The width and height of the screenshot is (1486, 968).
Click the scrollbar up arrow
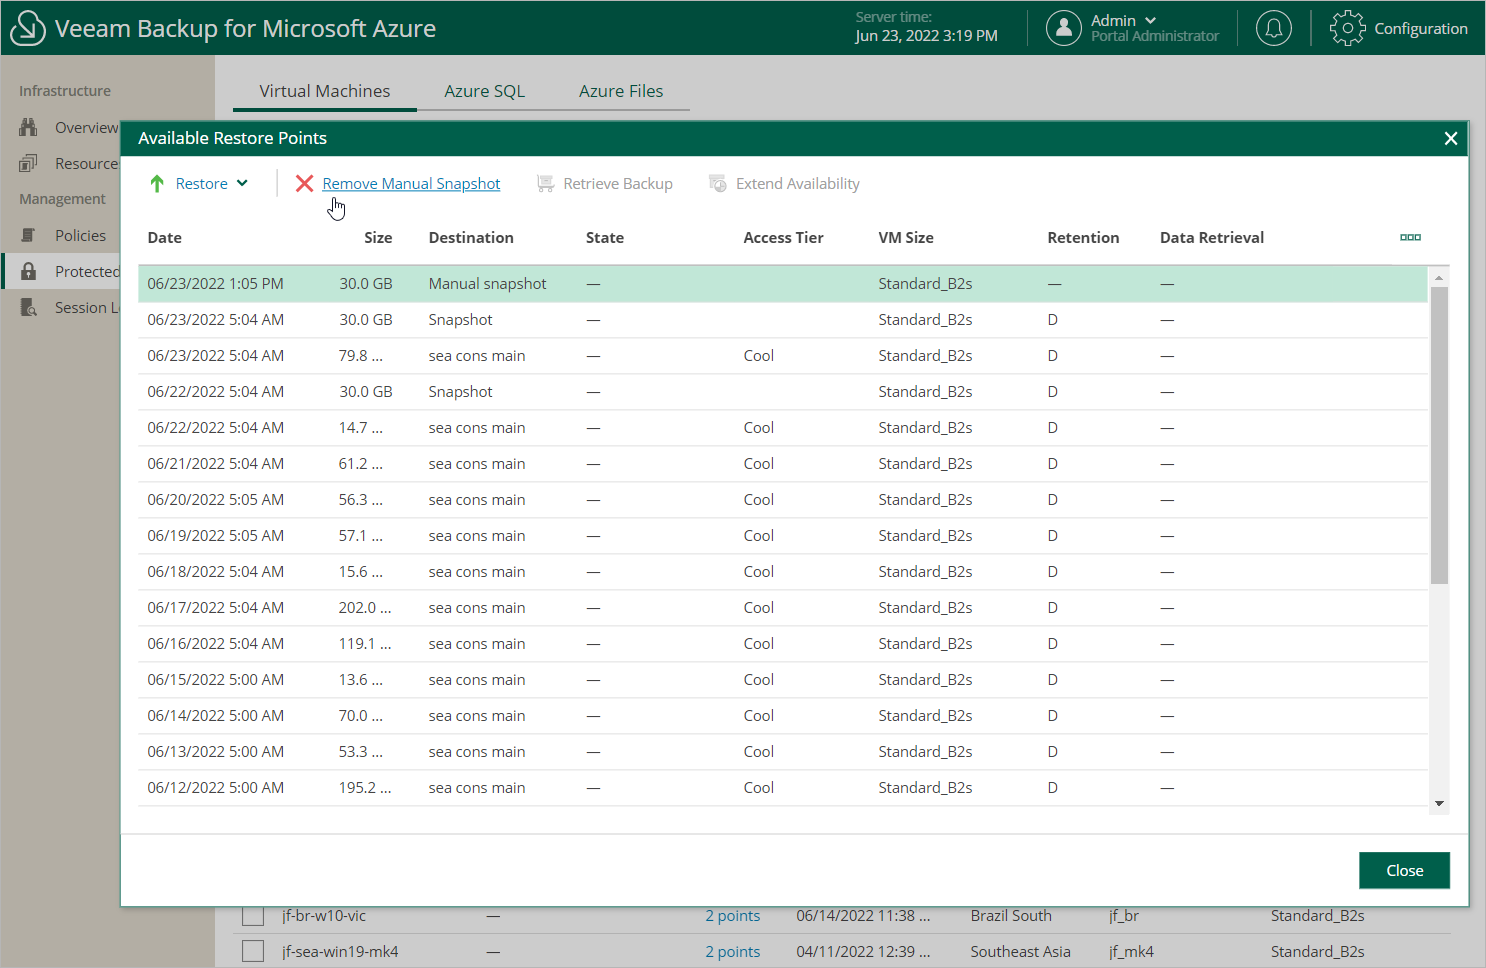[1439, 277]
